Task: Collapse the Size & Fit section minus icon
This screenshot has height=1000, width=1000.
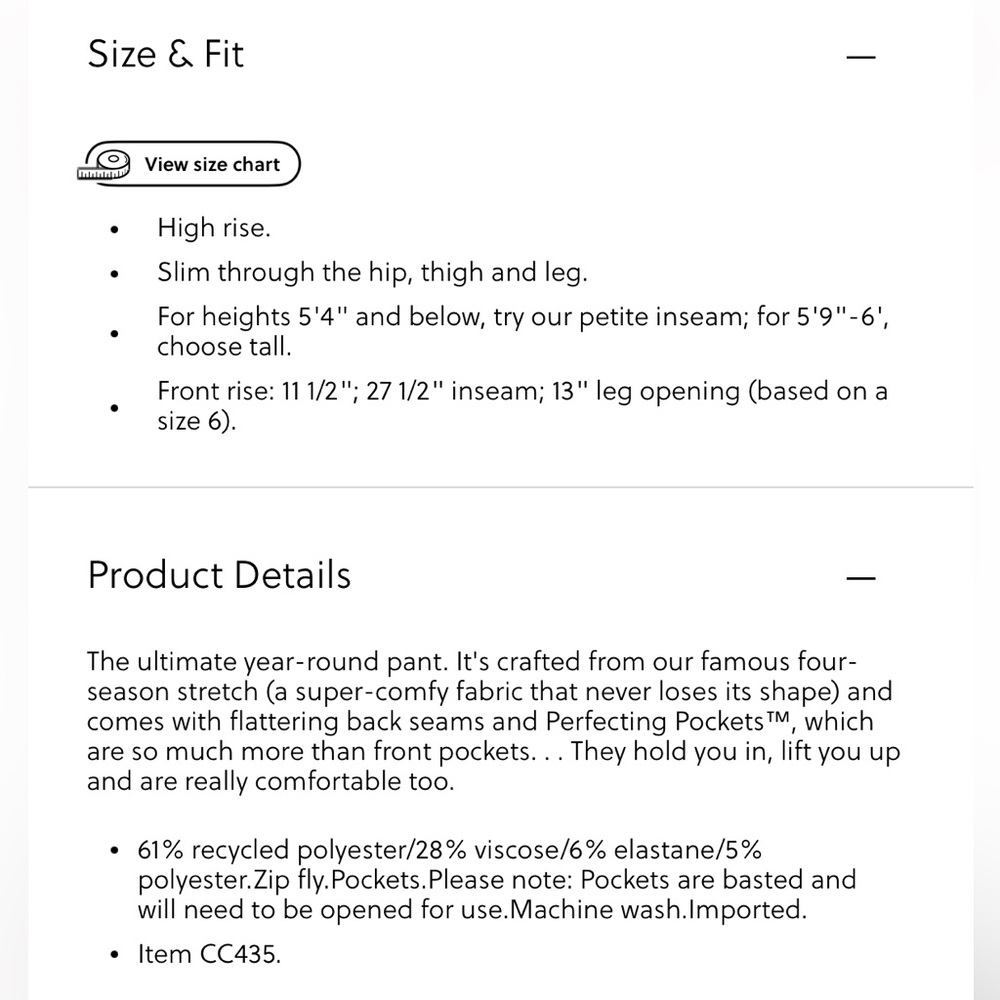Action: click(x=860, y=57)
